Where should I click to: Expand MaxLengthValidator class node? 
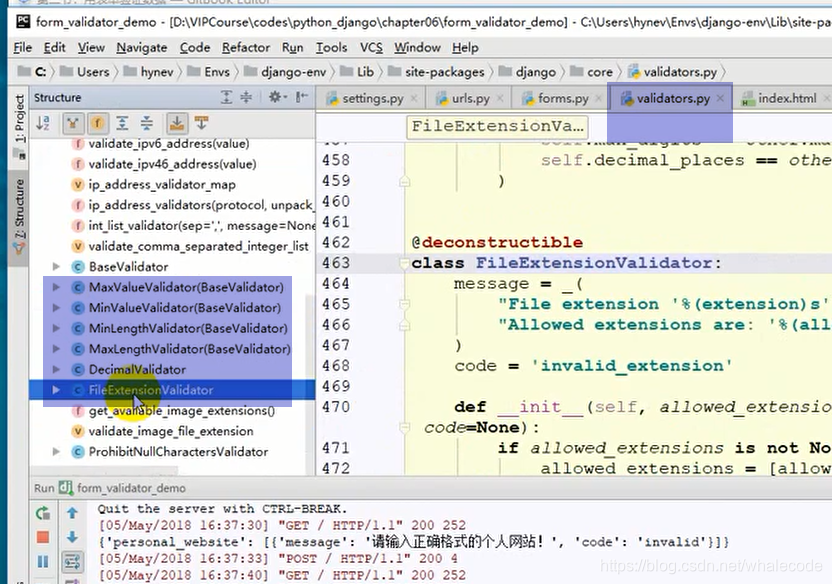point(56,348)
